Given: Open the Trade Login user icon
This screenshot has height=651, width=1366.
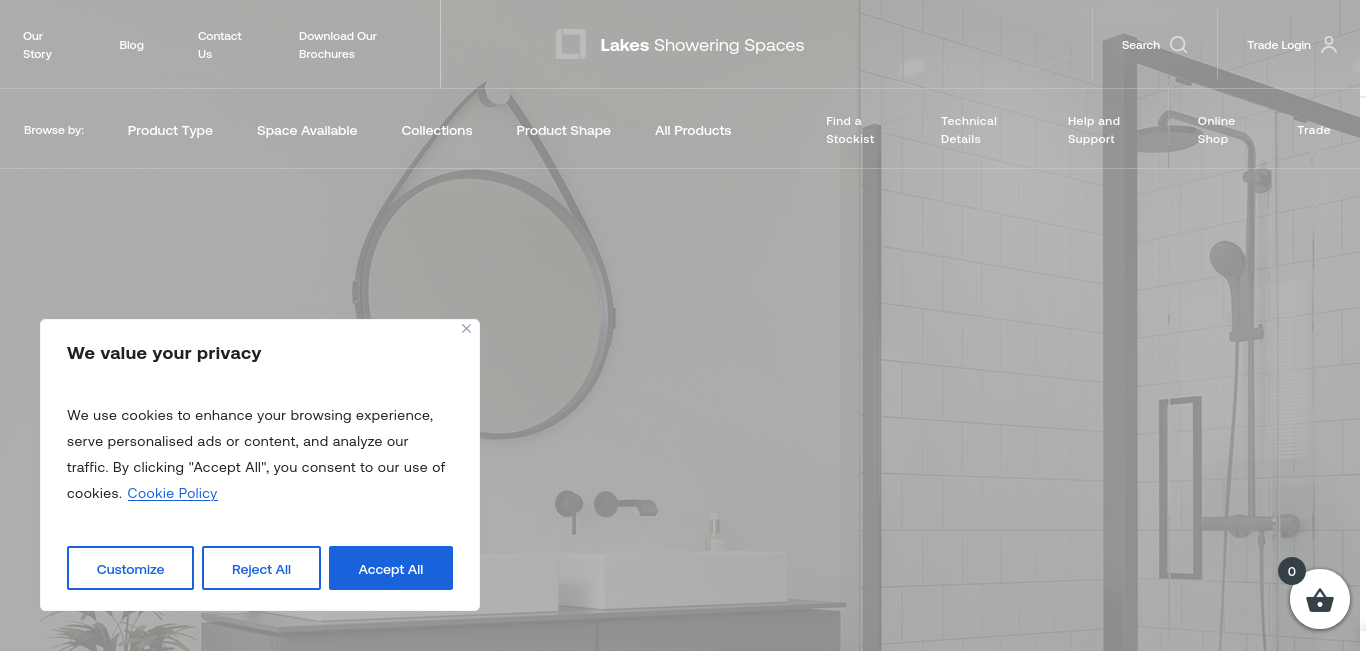Looking at the screenshot, I should [1329, 45].
